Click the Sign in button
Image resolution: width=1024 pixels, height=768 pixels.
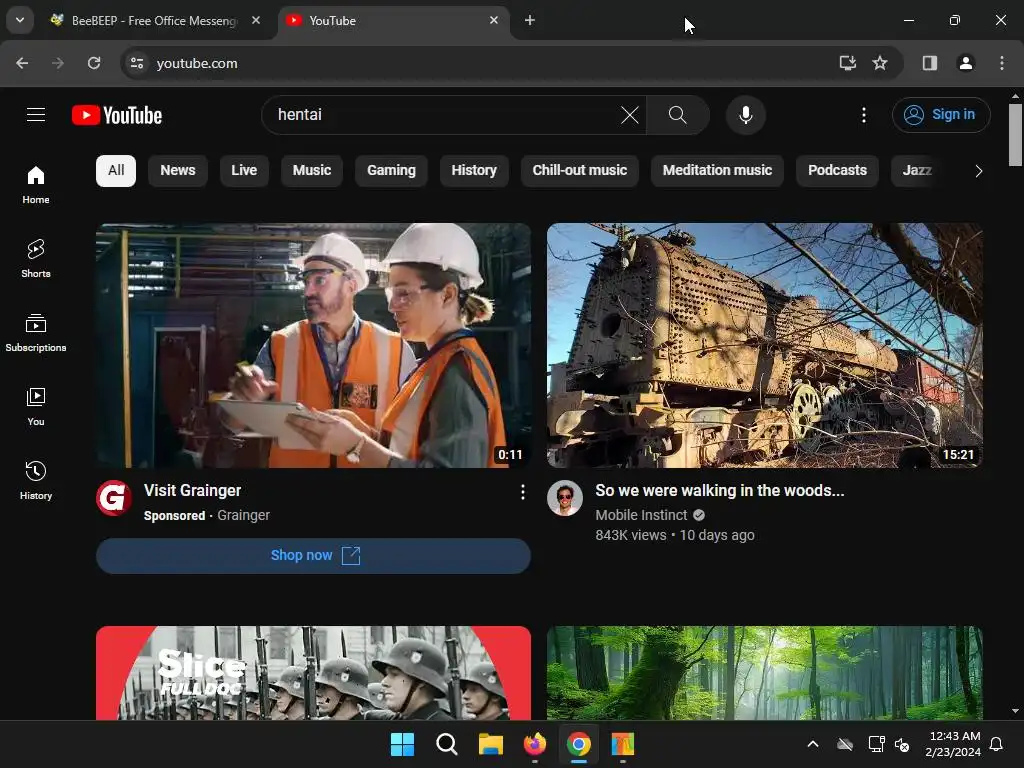(x=941, y=115)
